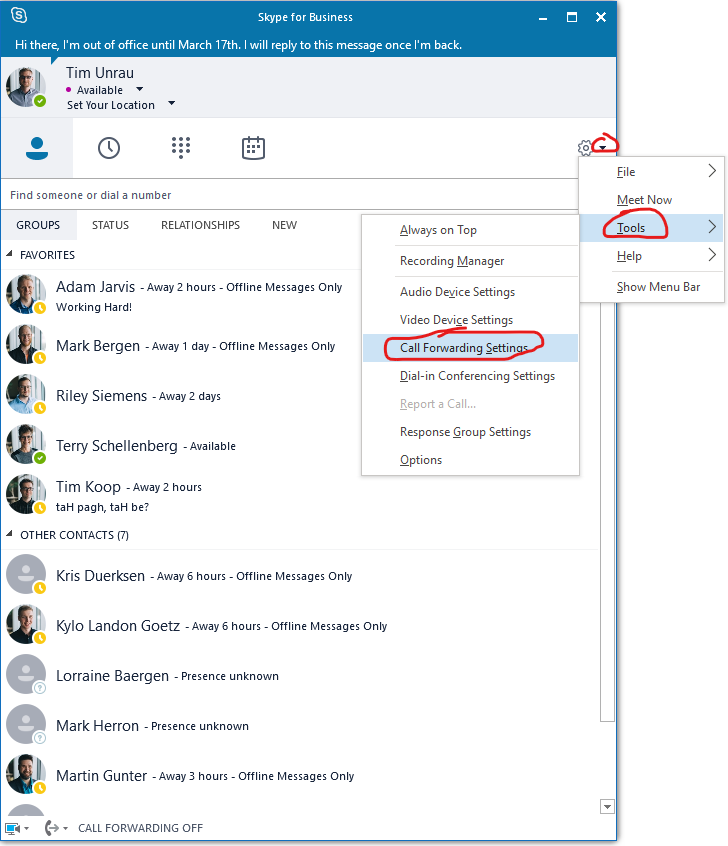Click Tim Unrau's profile picture
The width and height of the screenshot is (728, 846).
point(26,88)
